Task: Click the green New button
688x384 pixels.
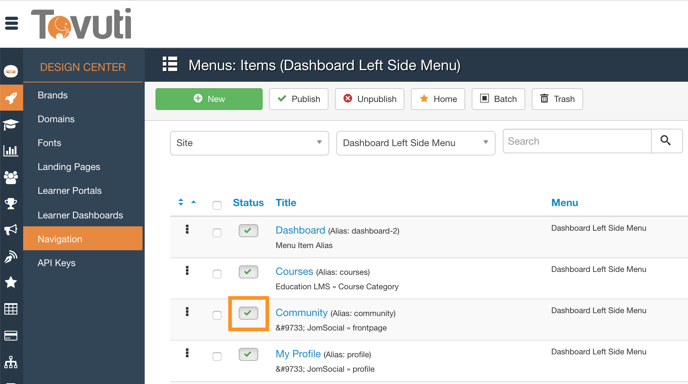Action: point(209,99)
